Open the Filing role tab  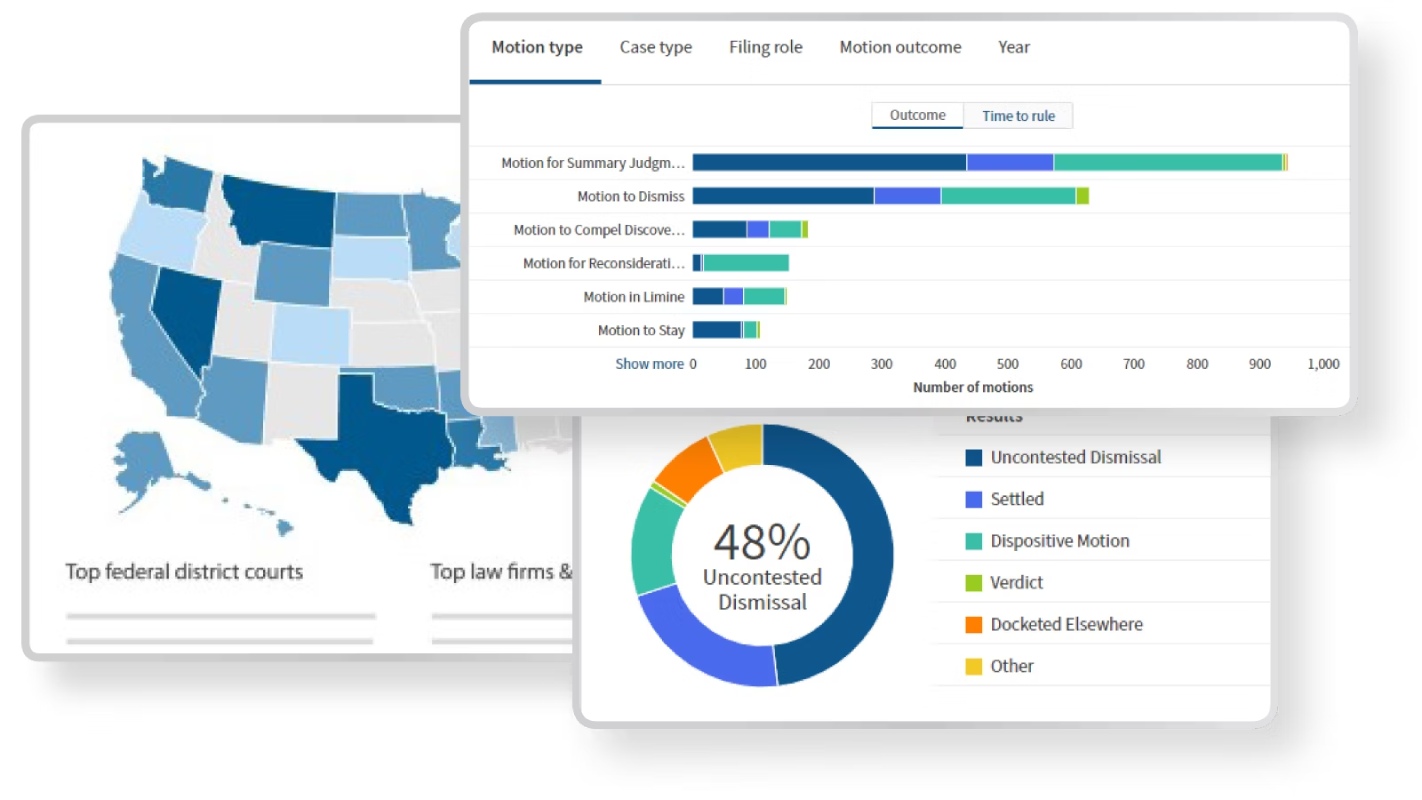pyautogui.click(x=765, y=47)
